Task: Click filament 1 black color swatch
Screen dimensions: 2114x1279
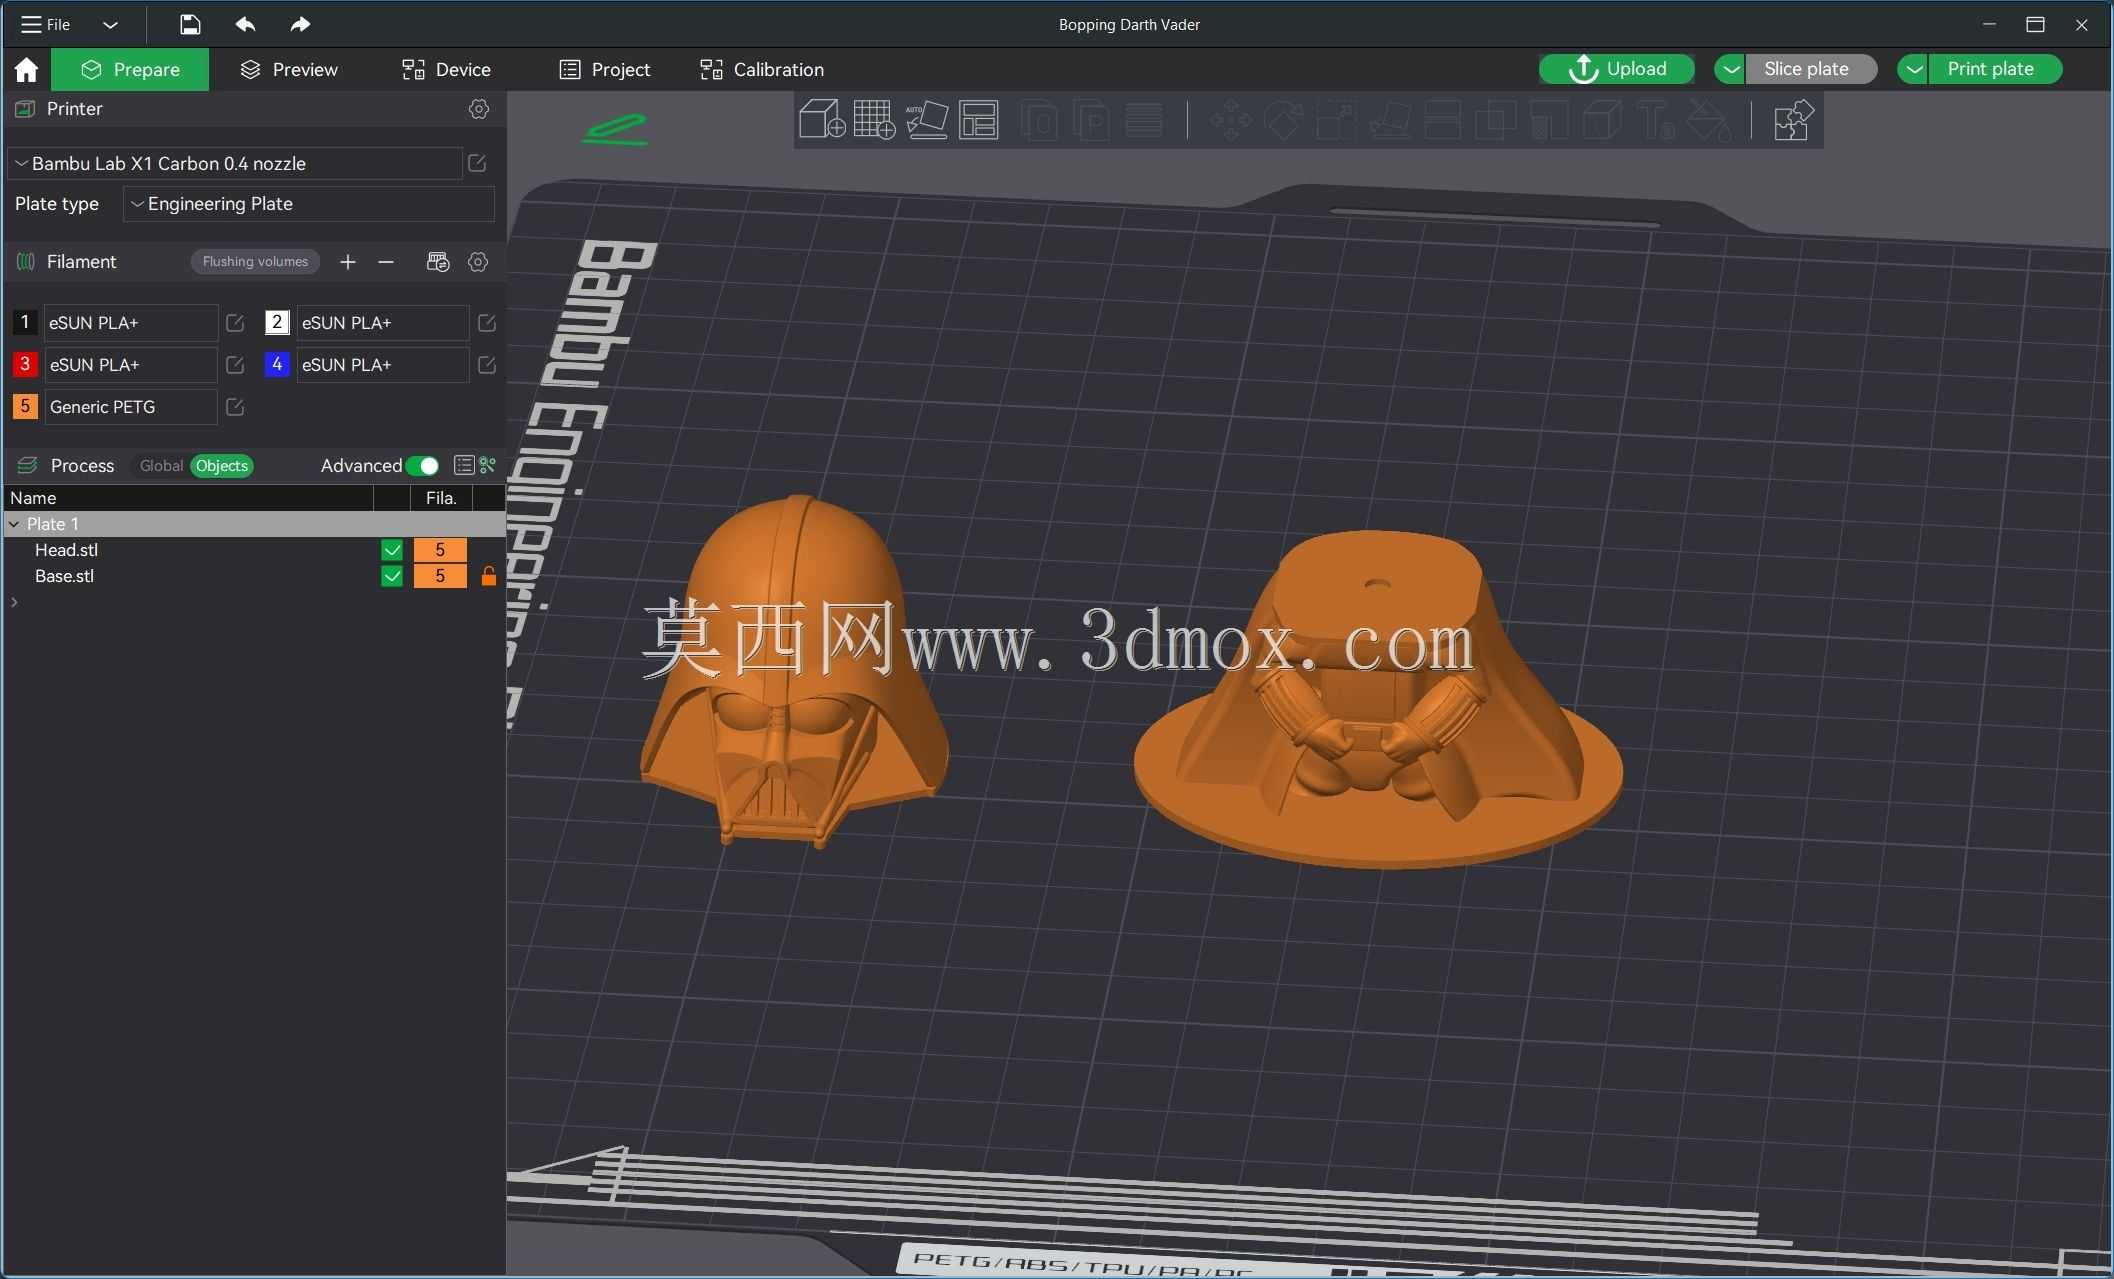Action: click(25, 323)
